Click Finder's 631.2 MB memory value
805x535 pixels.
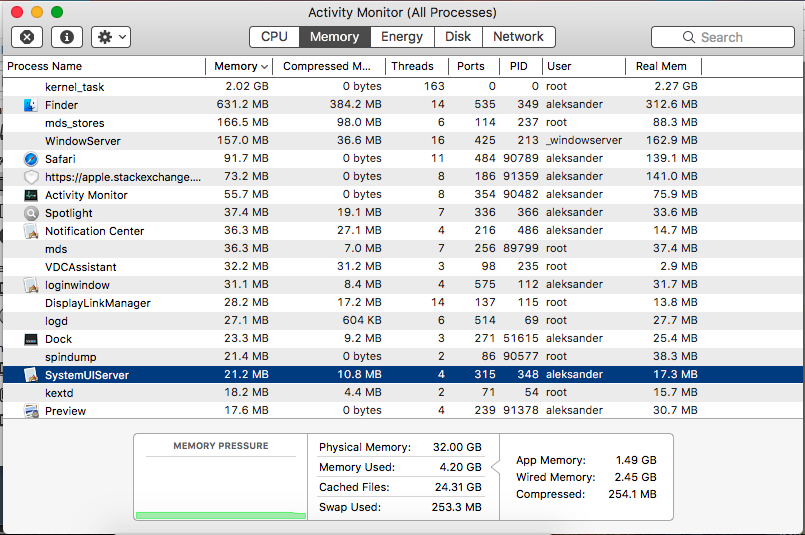click(242, 104)
